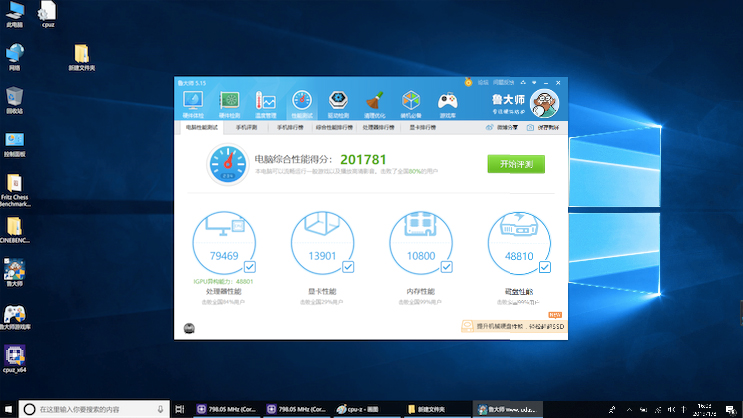Viewport: 743px width, 418px height.
Task: Open the Recycle Bin desktop icon
Action: coord(14,100)
